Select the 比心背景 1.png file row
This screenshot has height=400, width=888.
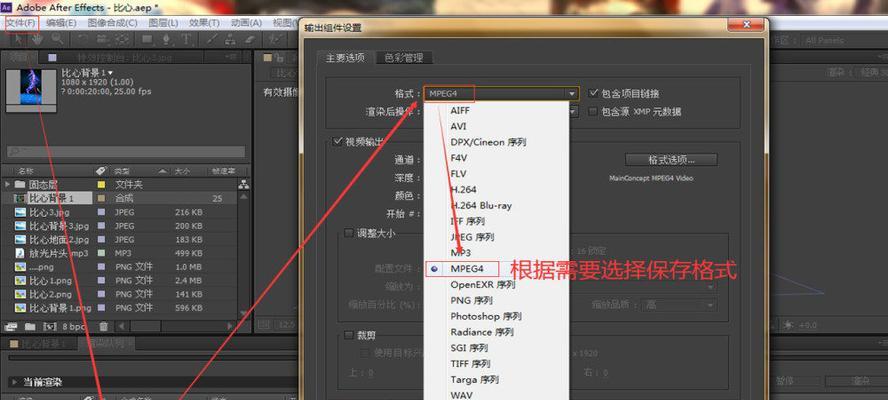[119, 308]
